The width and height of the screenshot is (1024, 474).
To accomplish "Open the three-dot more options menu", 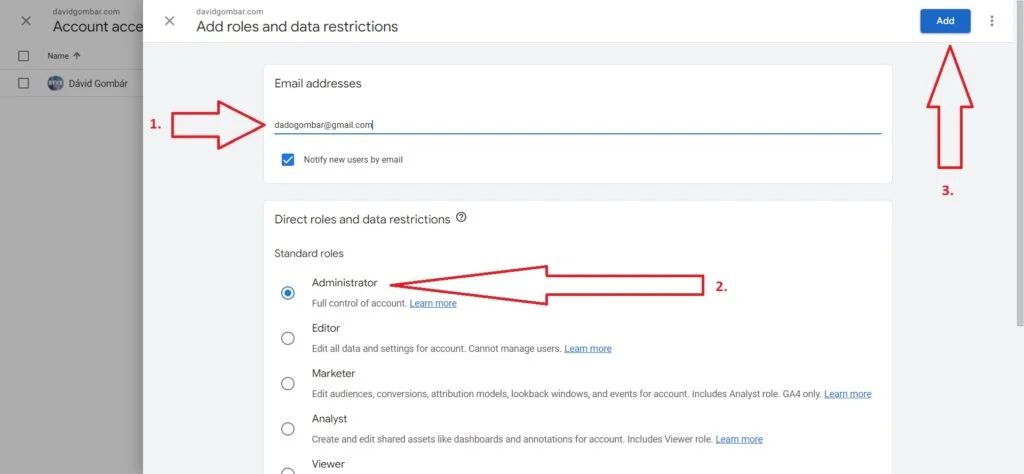I will [992, 21].
